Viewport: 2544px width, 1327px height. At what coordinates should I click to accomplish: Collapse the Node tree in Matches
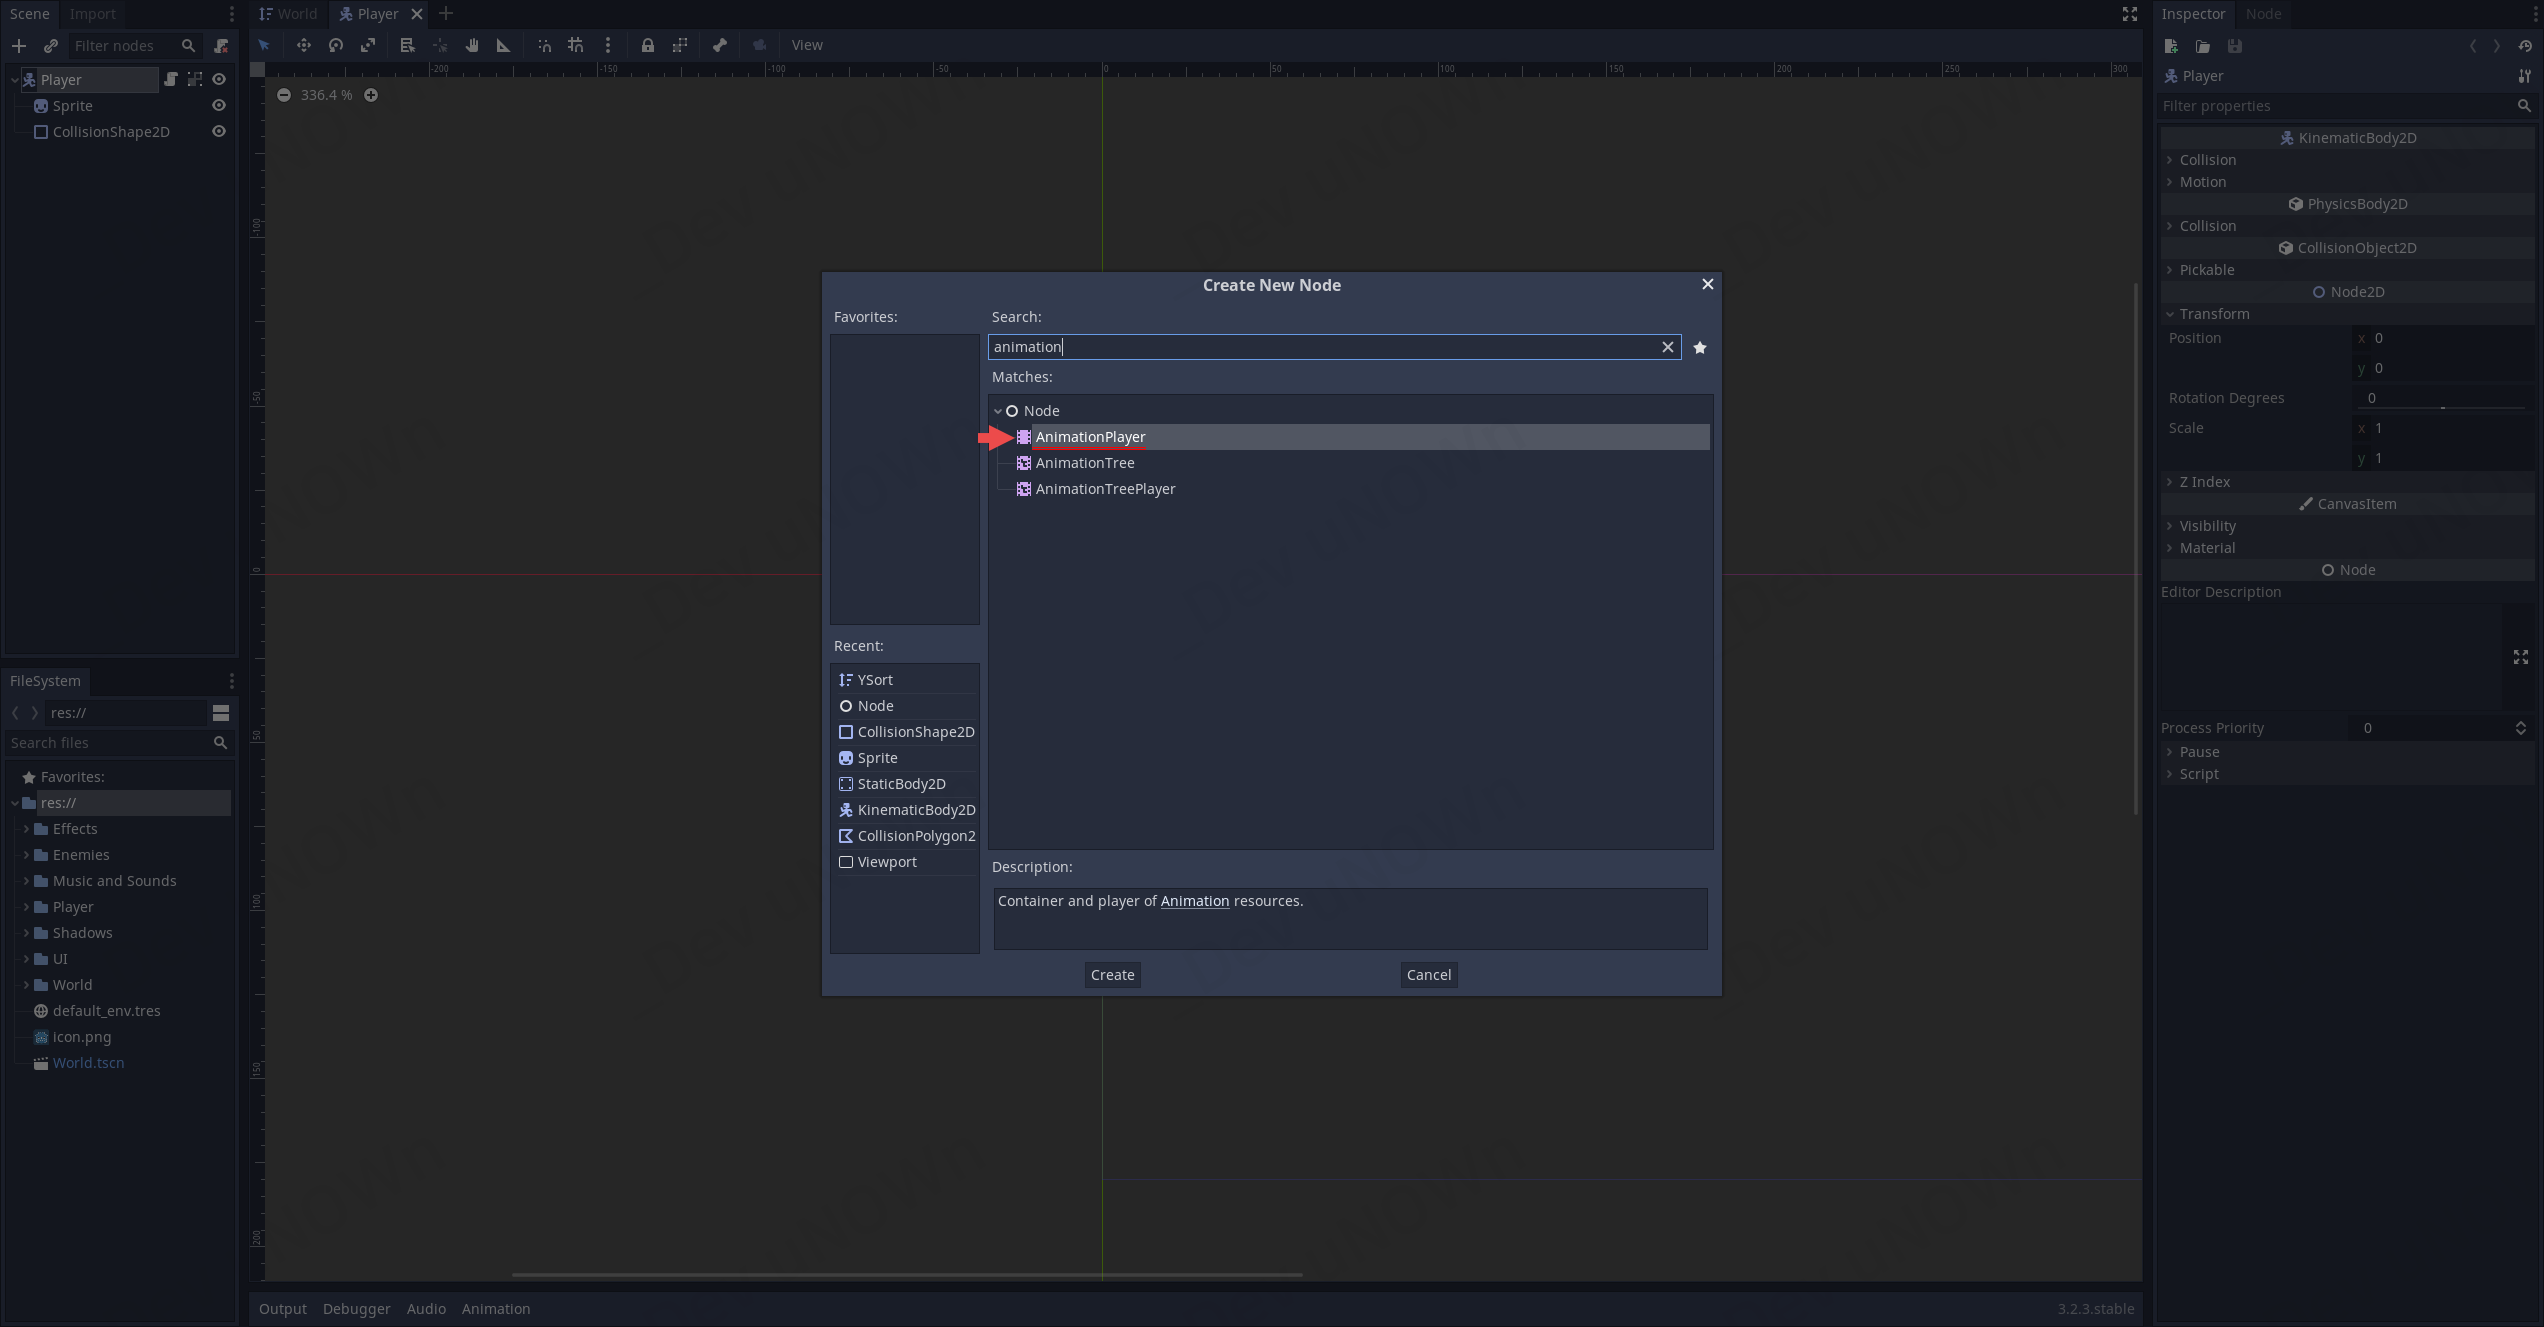997,411
